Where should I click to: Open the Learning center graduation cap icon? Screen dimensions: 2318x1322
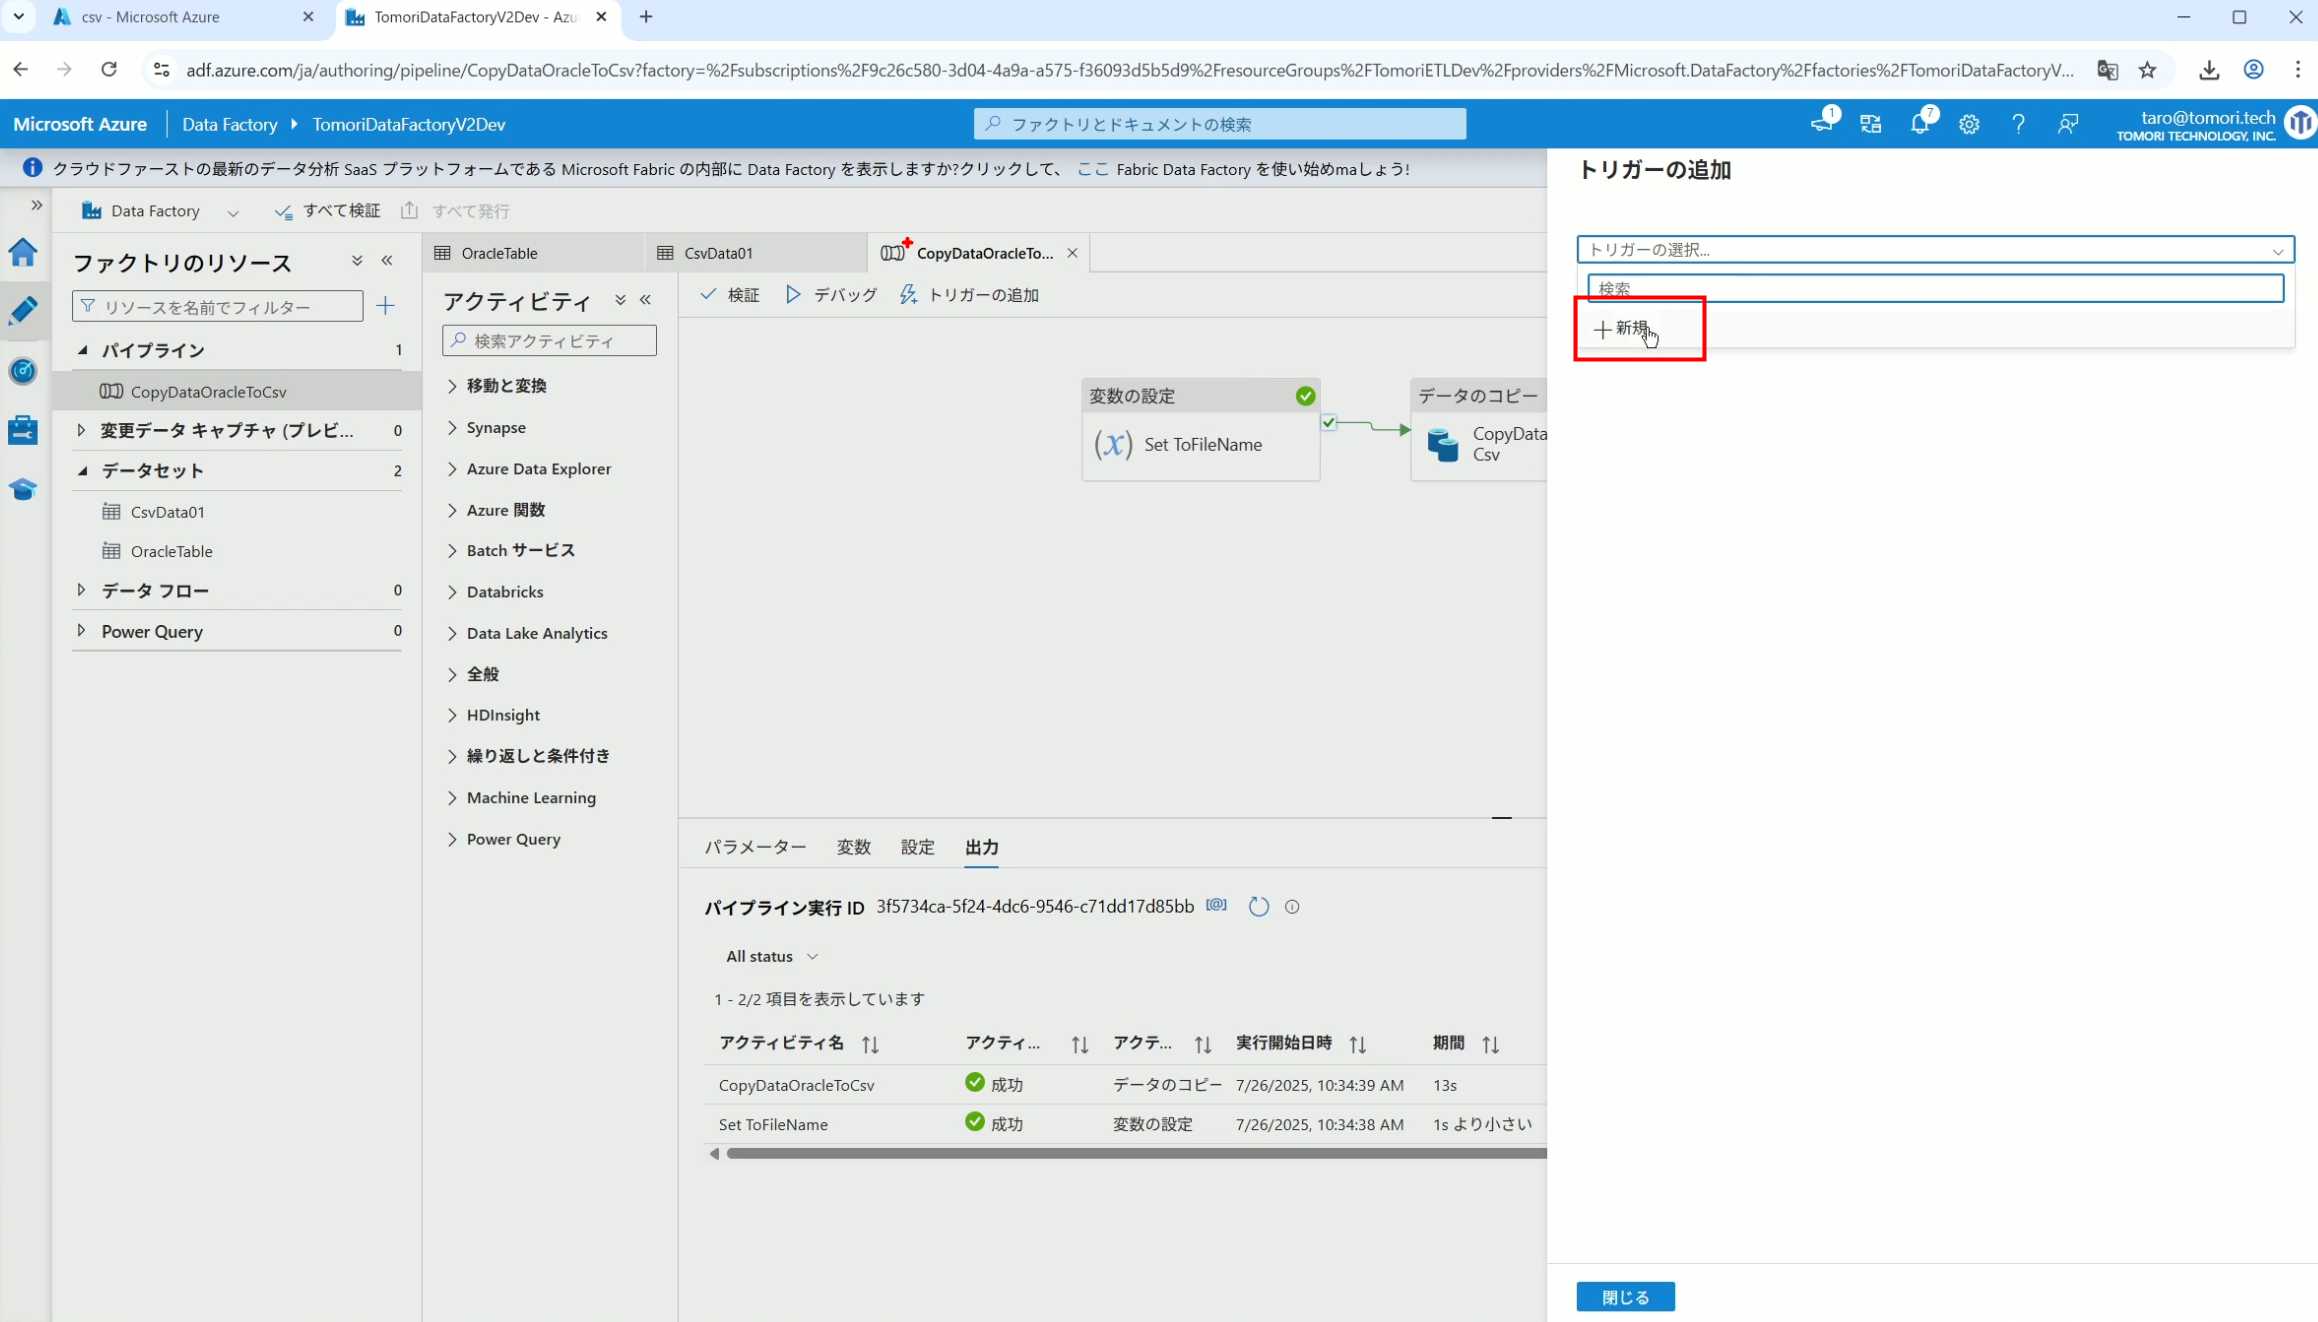coord(23,489)
